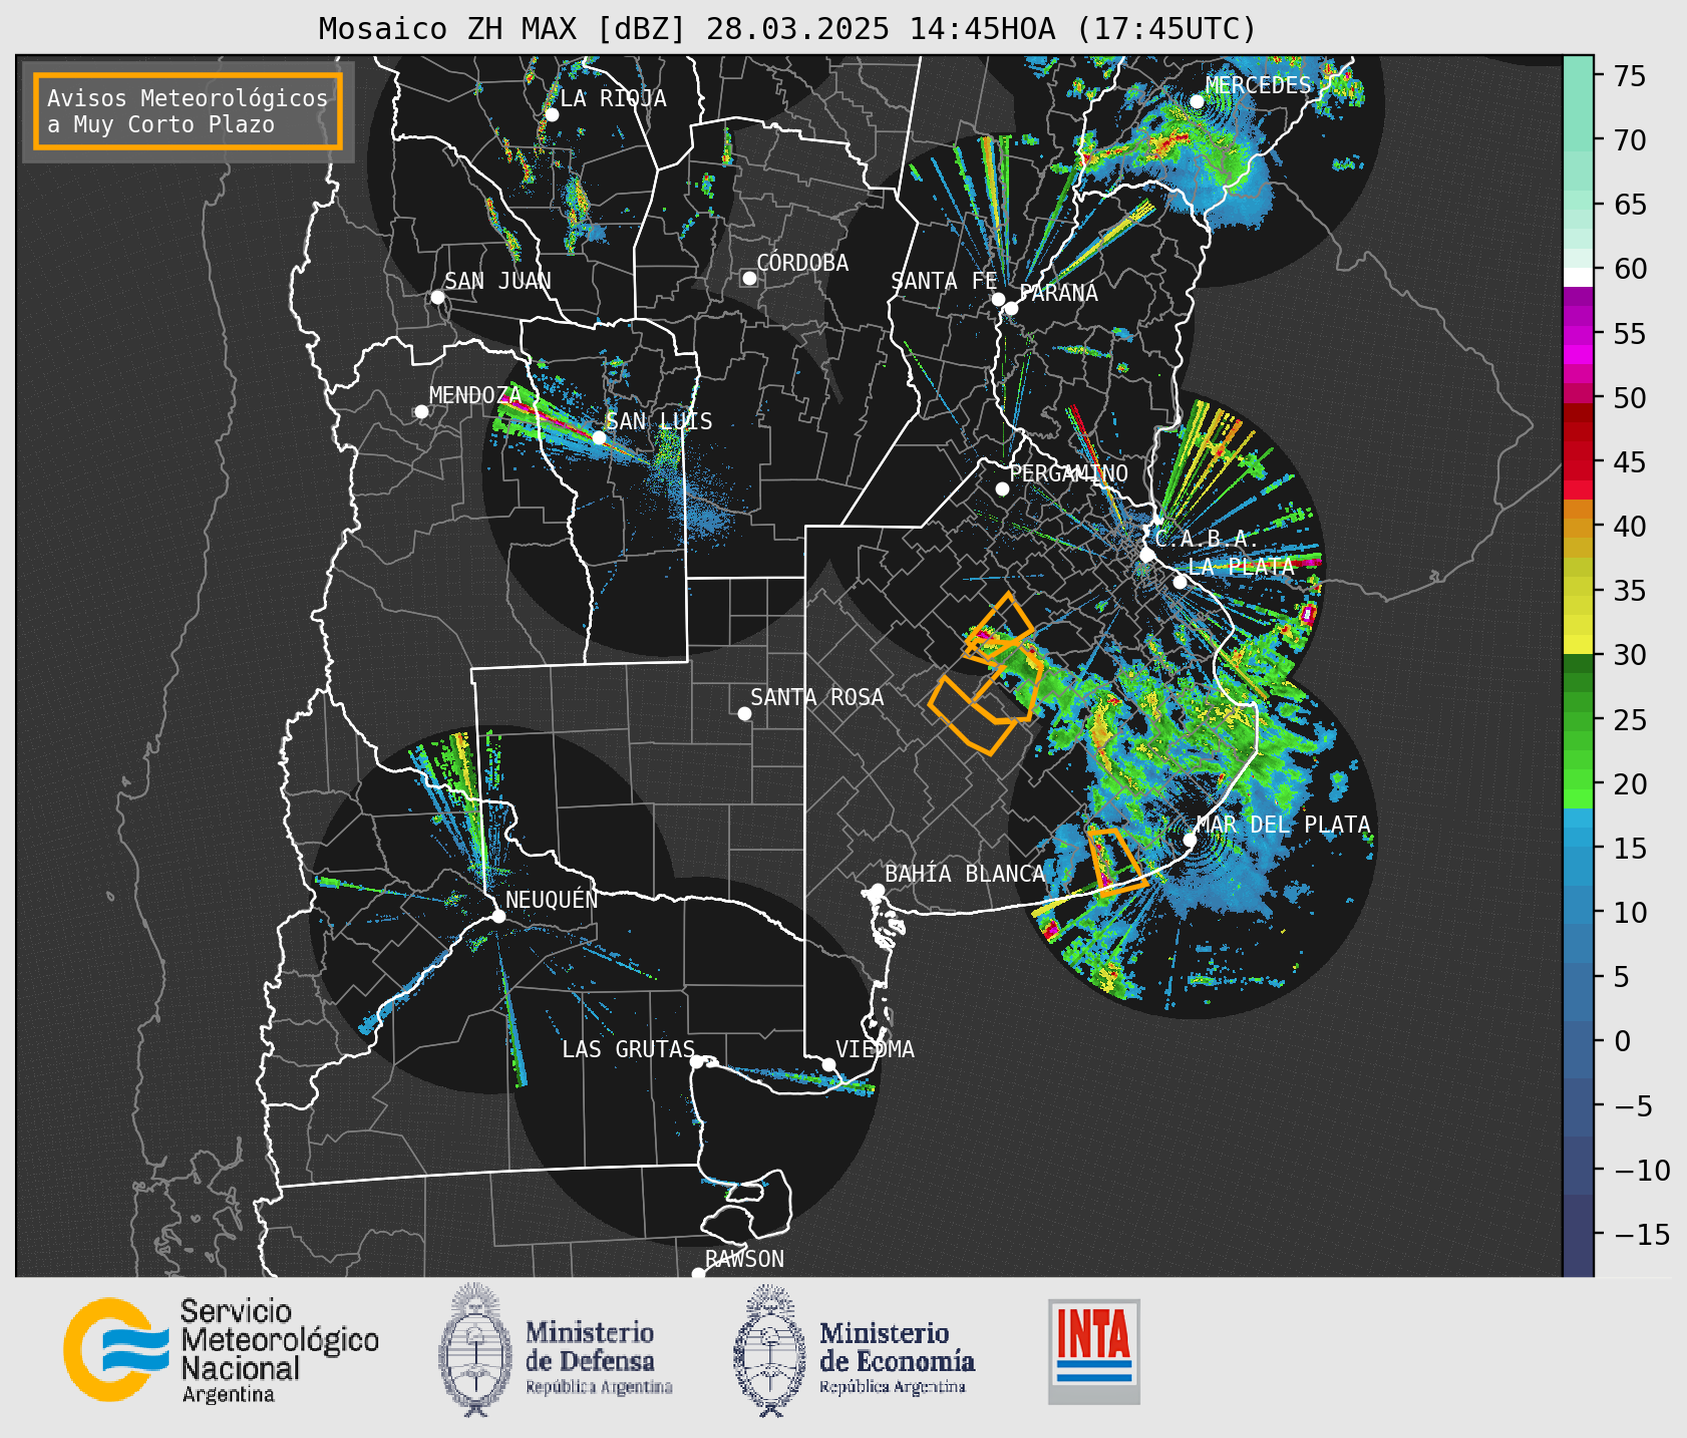Click the Pergamino city marker dot

coord(1002,489)
